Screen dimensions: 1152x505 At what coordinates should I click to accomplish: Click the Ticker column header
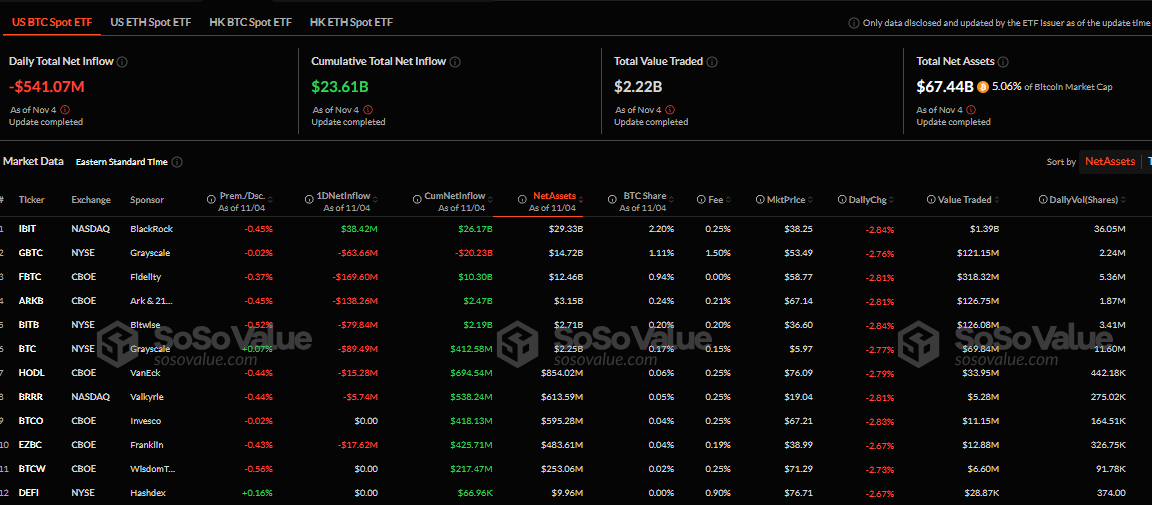coord(32,200)
